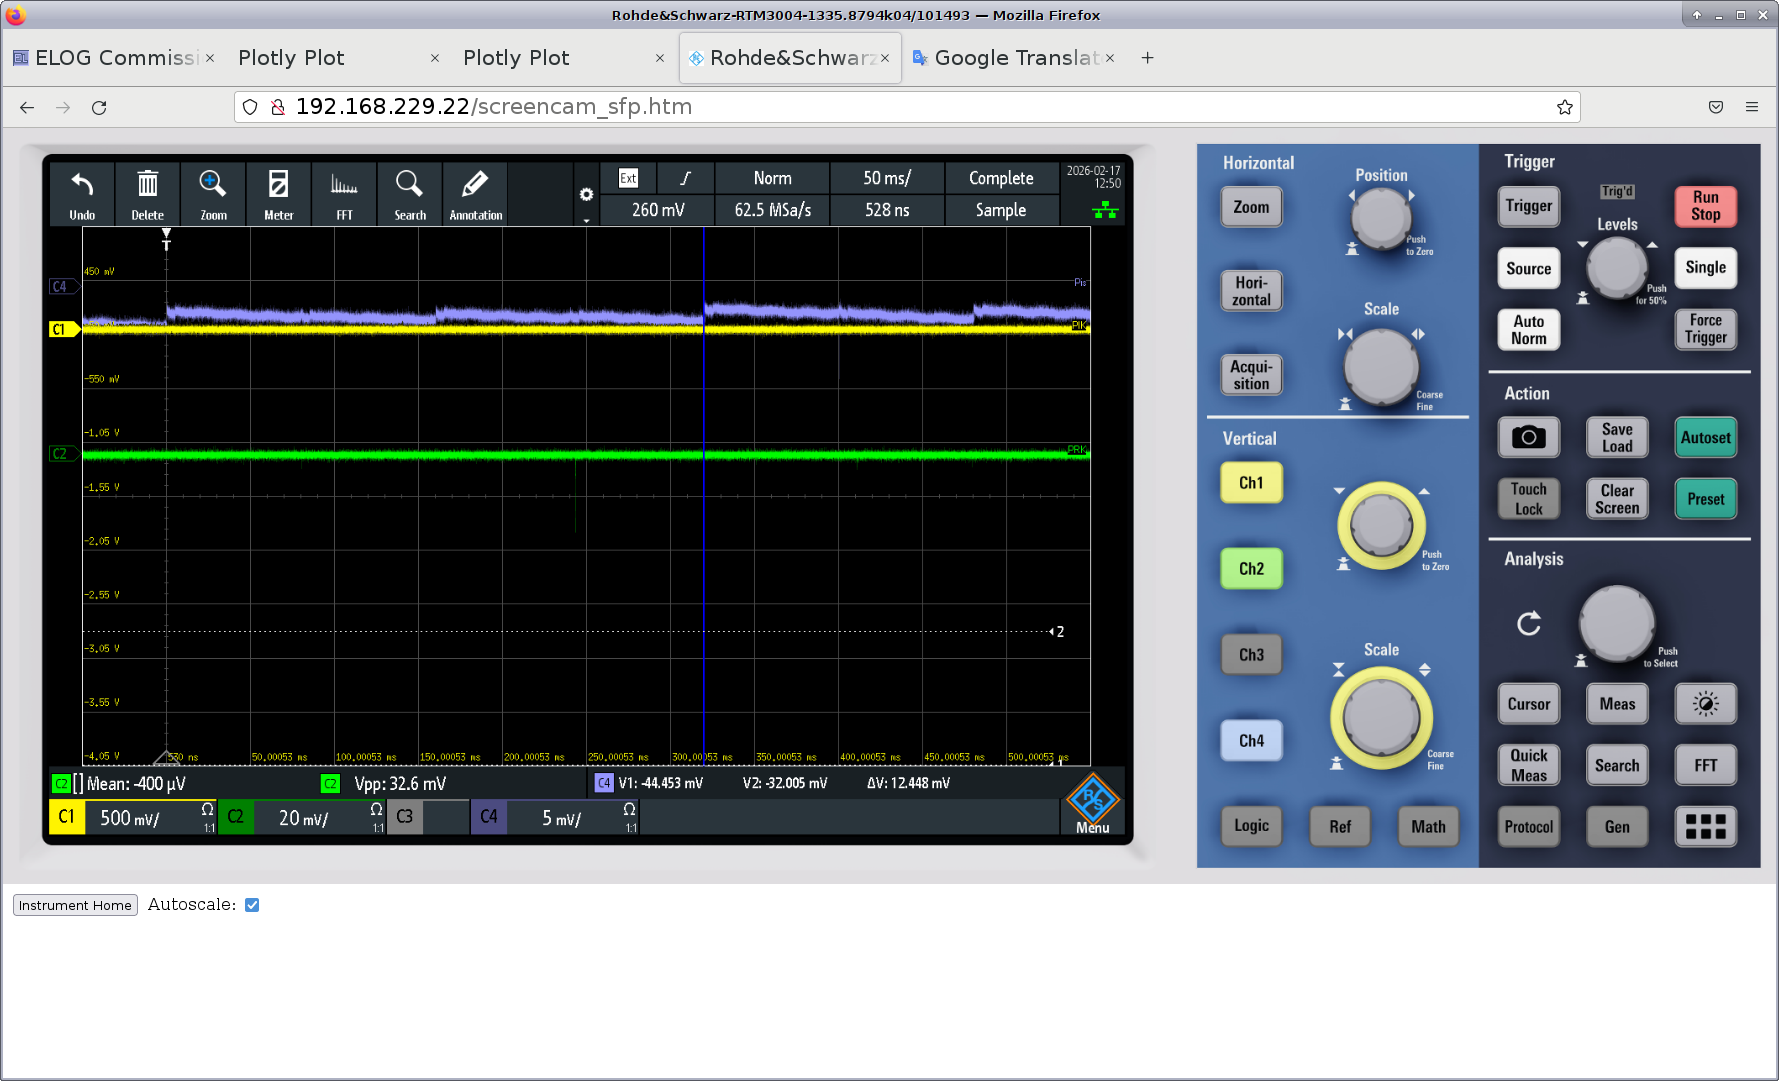Switch to the Google Translate tab
This screenshot has height=1081, width=1779.
click(1012, 58)
